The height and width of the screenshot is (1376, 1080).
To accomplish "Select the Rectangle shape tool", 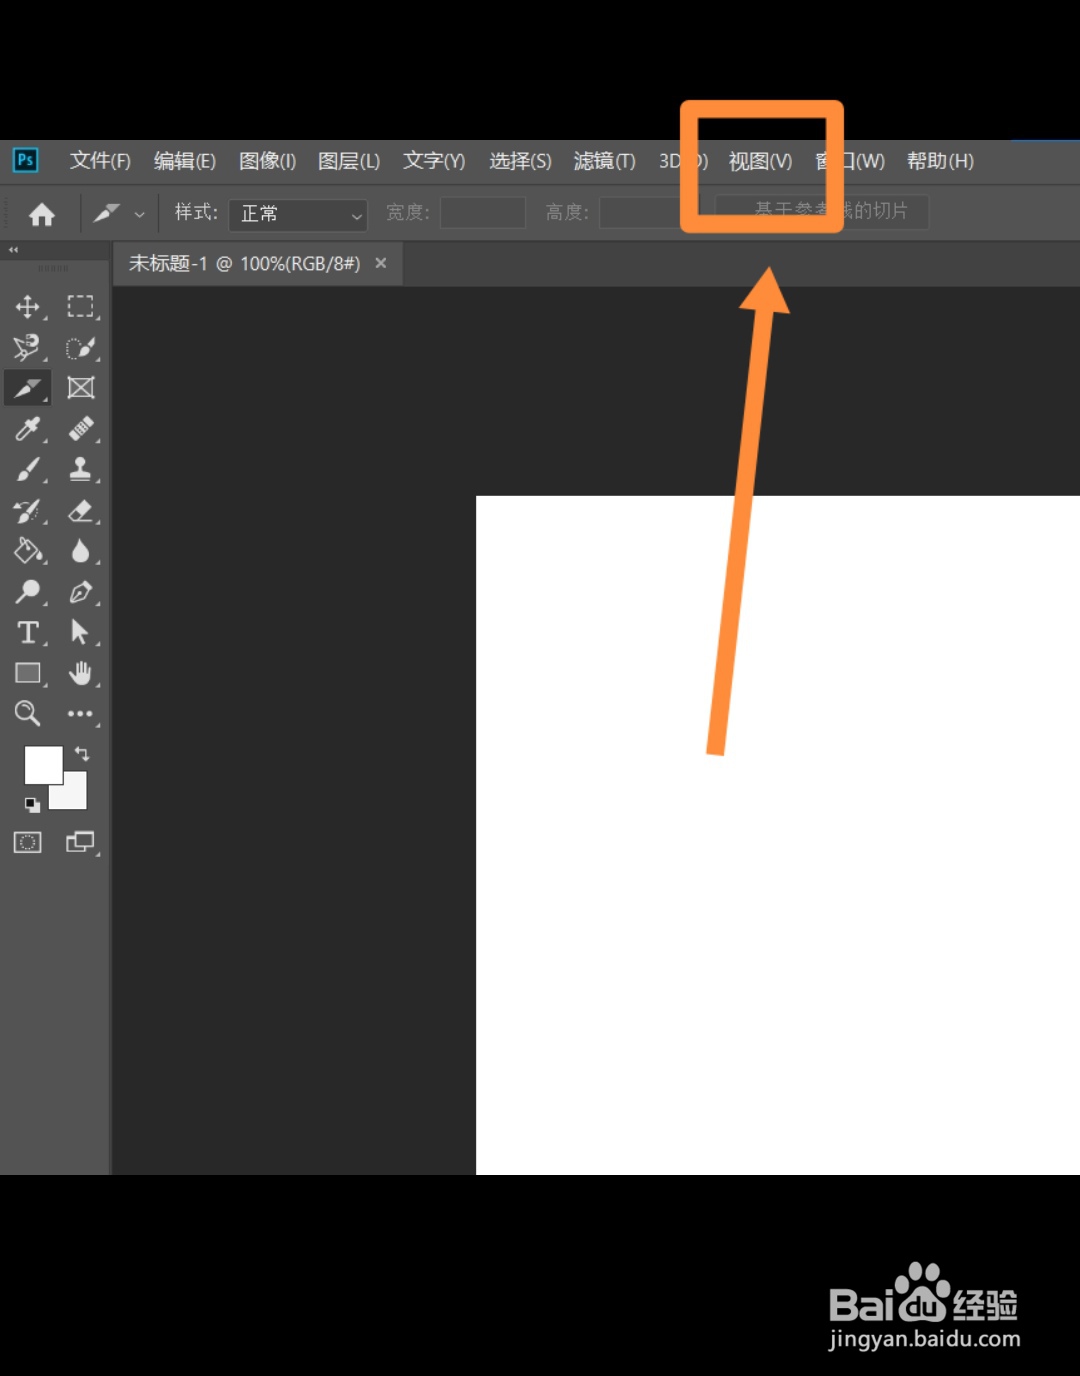I will click(28, 674).
